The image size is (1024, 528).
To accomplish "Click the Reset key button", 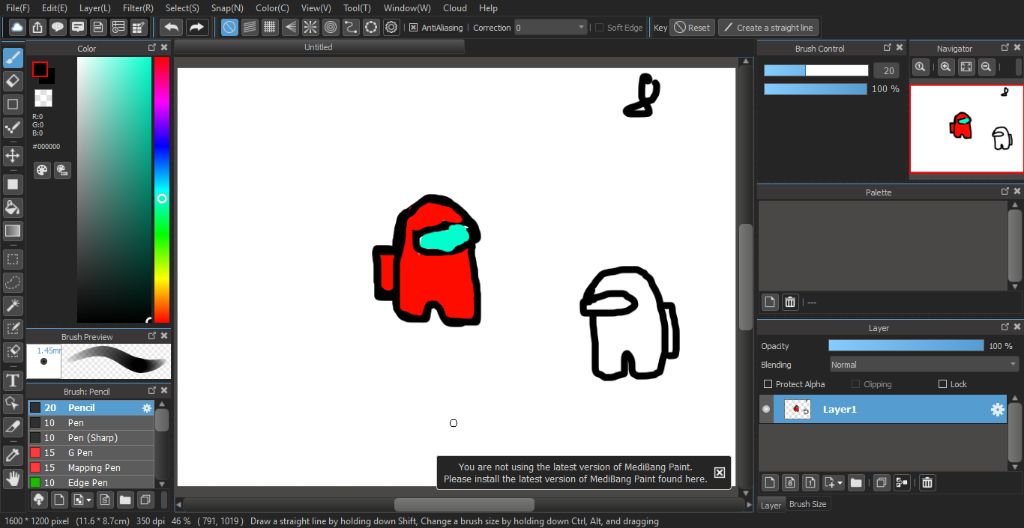I will point(693,27).
